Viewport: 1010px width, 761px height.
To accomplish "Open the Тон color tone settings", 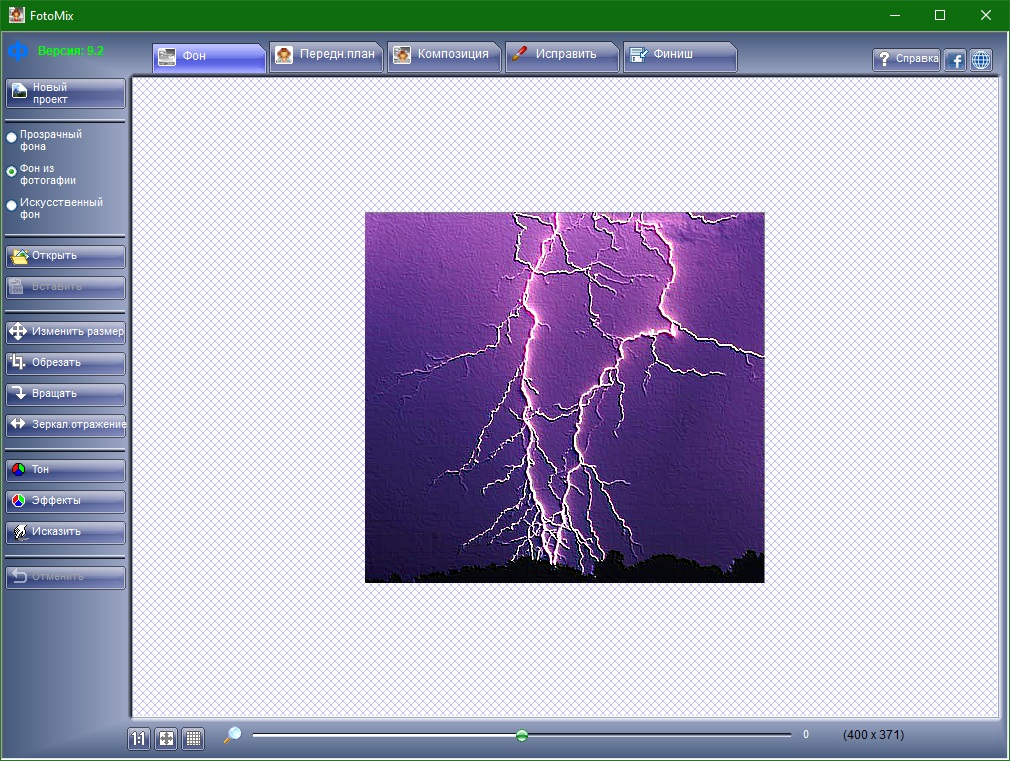I will click(x=65, y=470).
